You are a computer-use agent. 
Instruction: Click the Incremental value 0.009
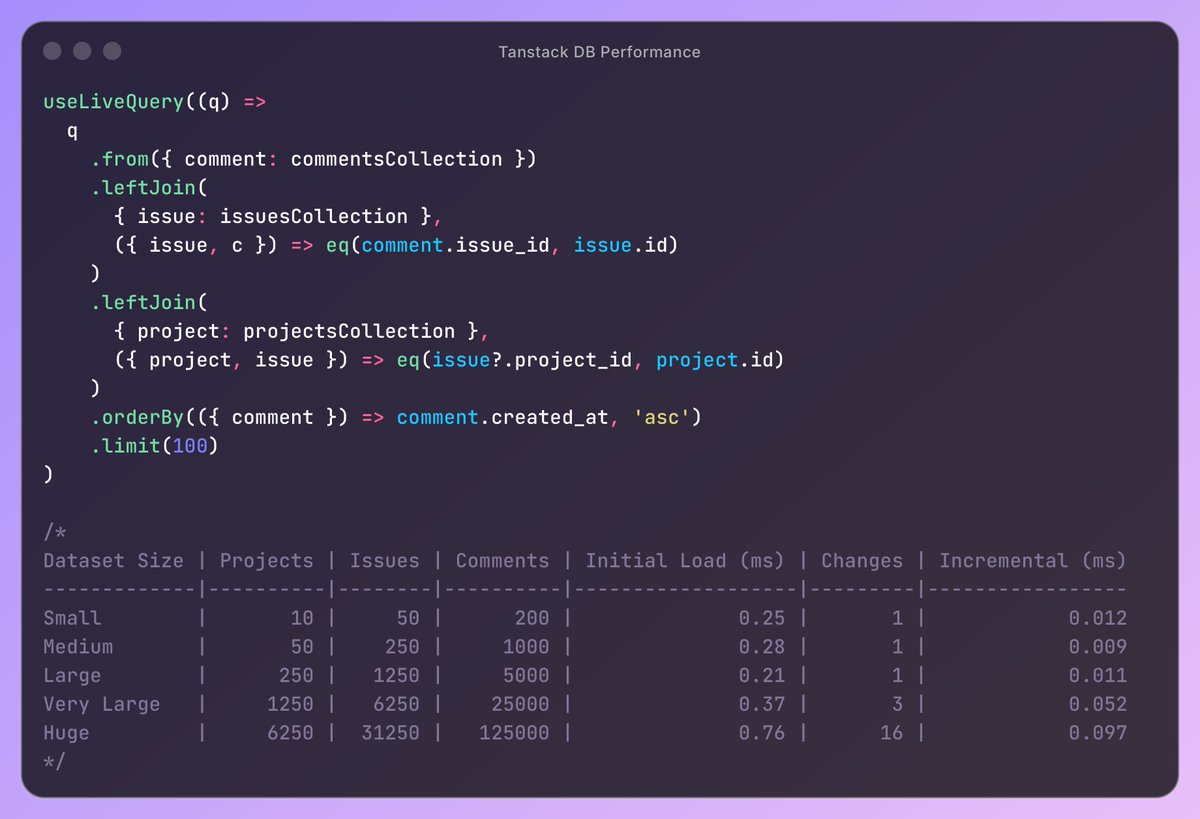pos(1097,647)
